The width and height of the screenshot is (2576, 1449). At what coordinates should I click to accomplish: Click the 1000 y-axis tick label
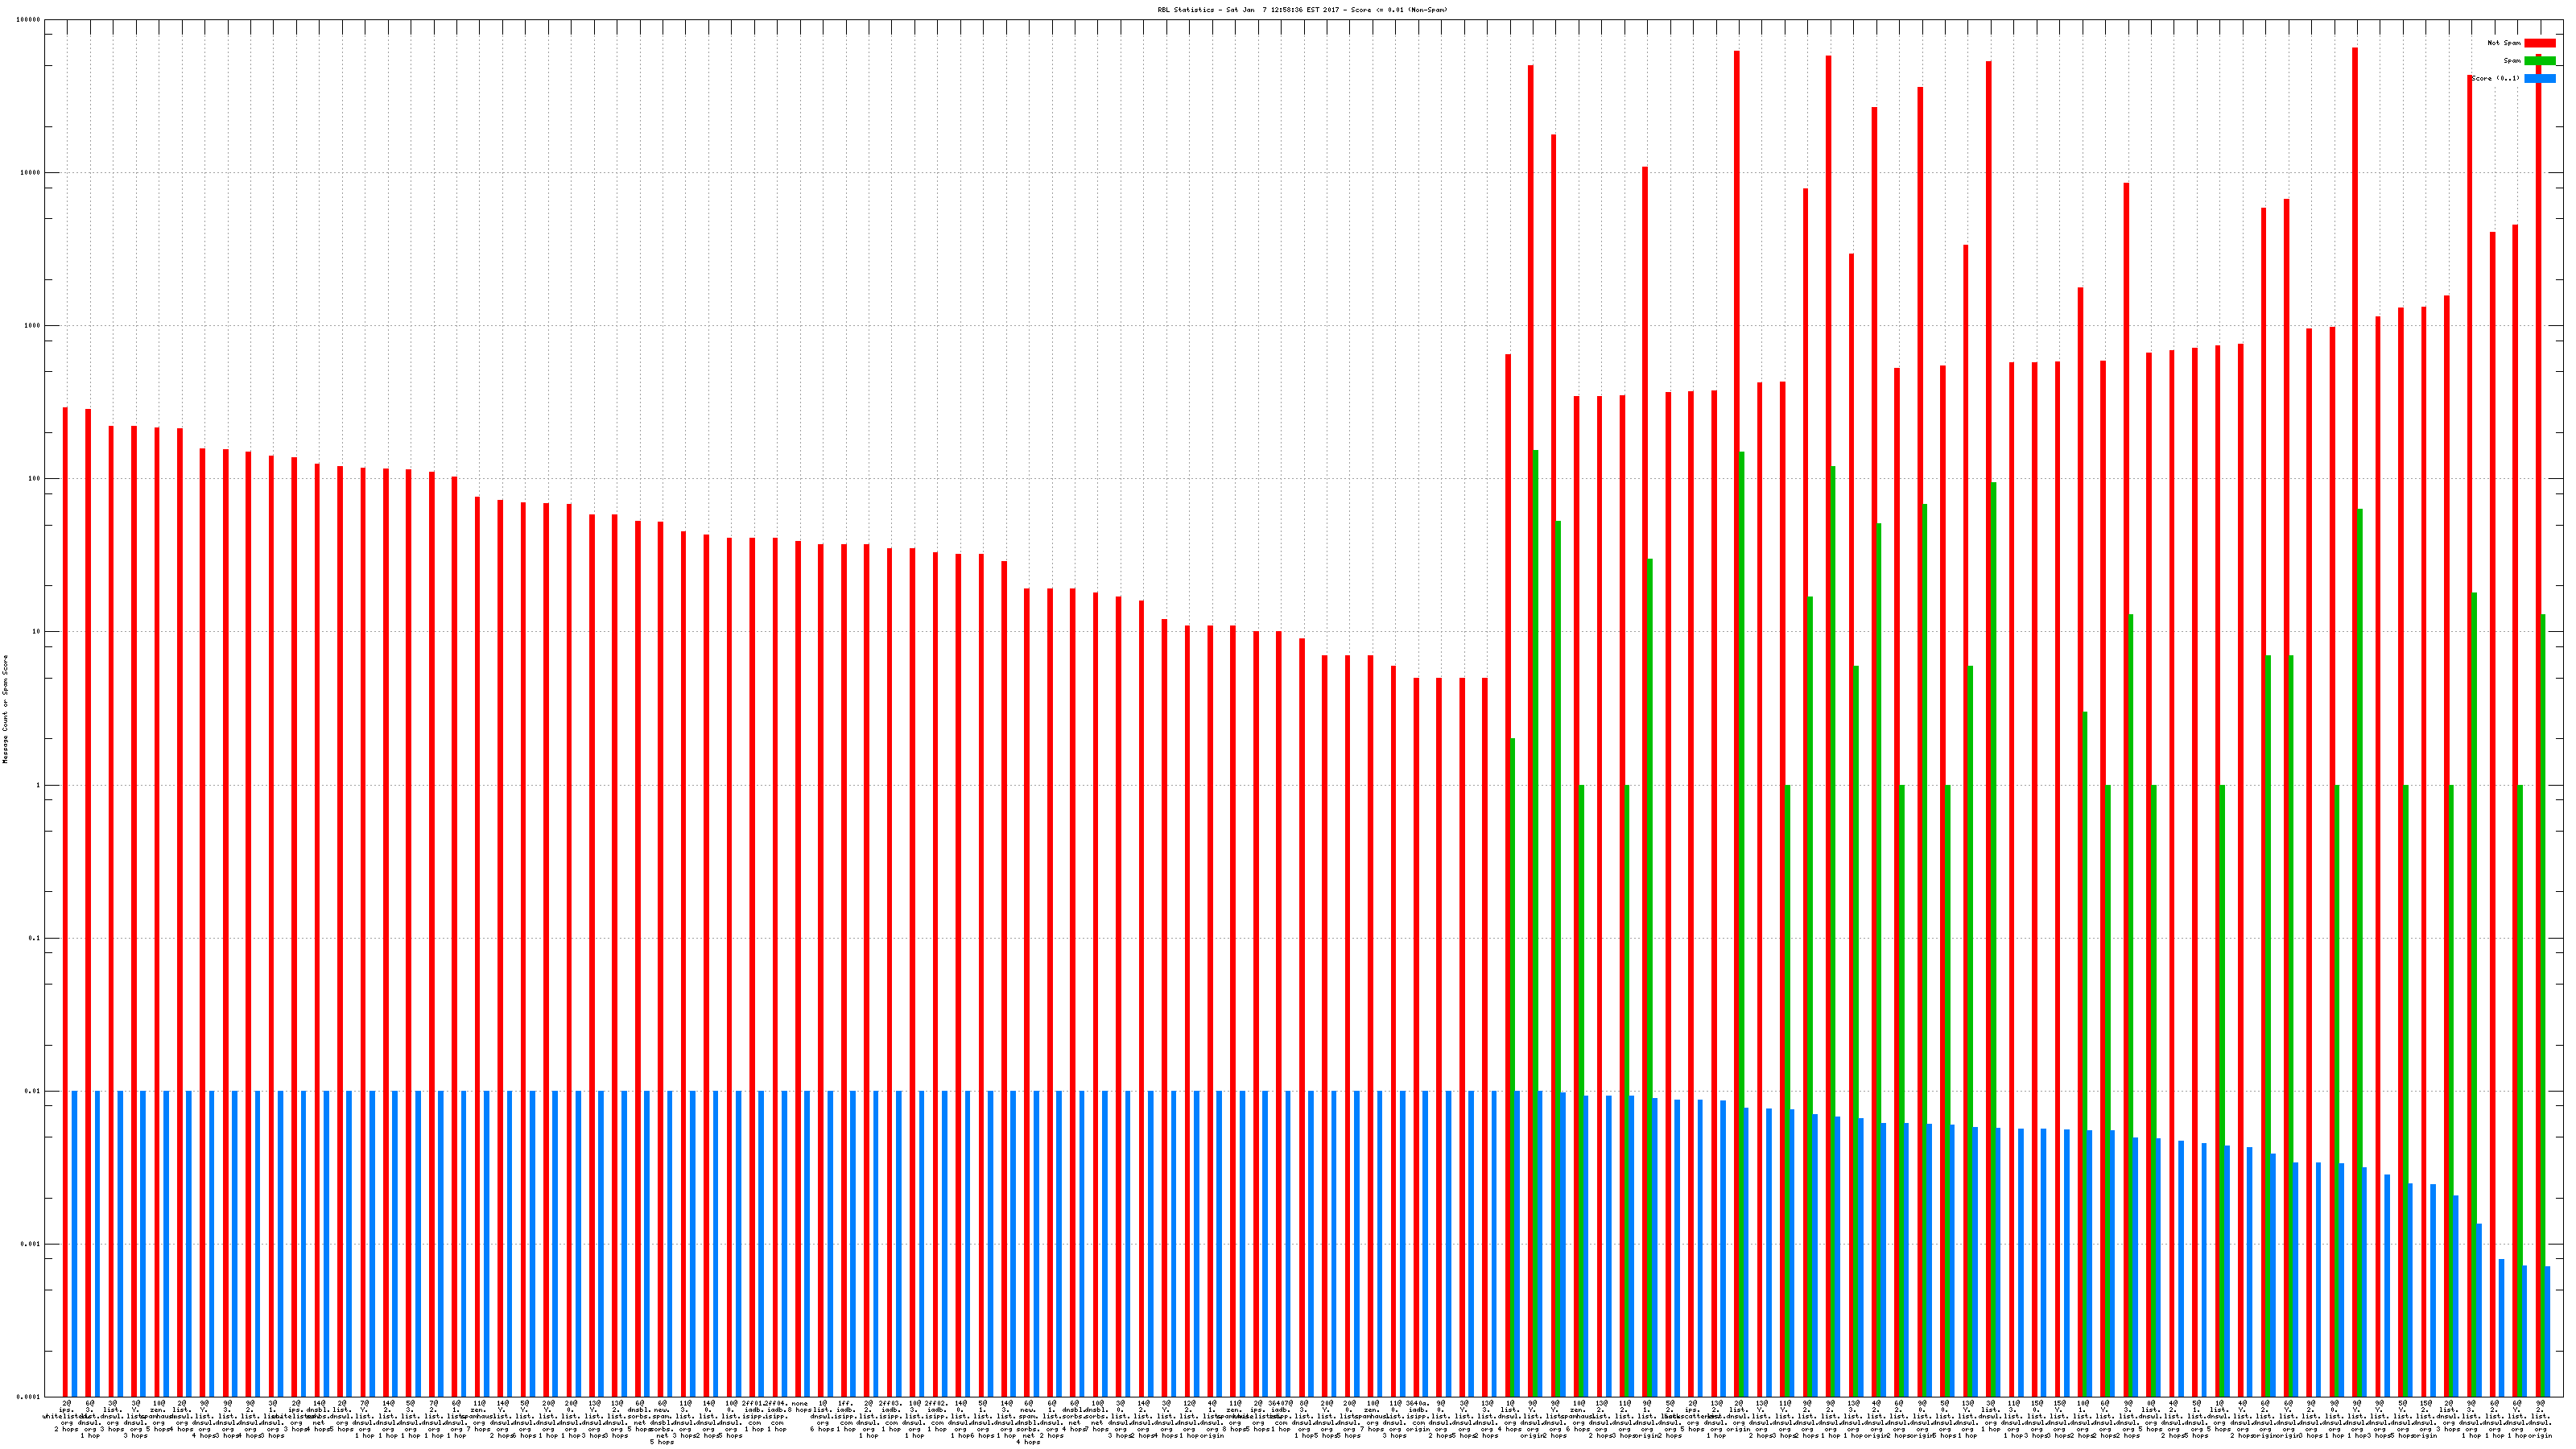click(x=33, y=326)
